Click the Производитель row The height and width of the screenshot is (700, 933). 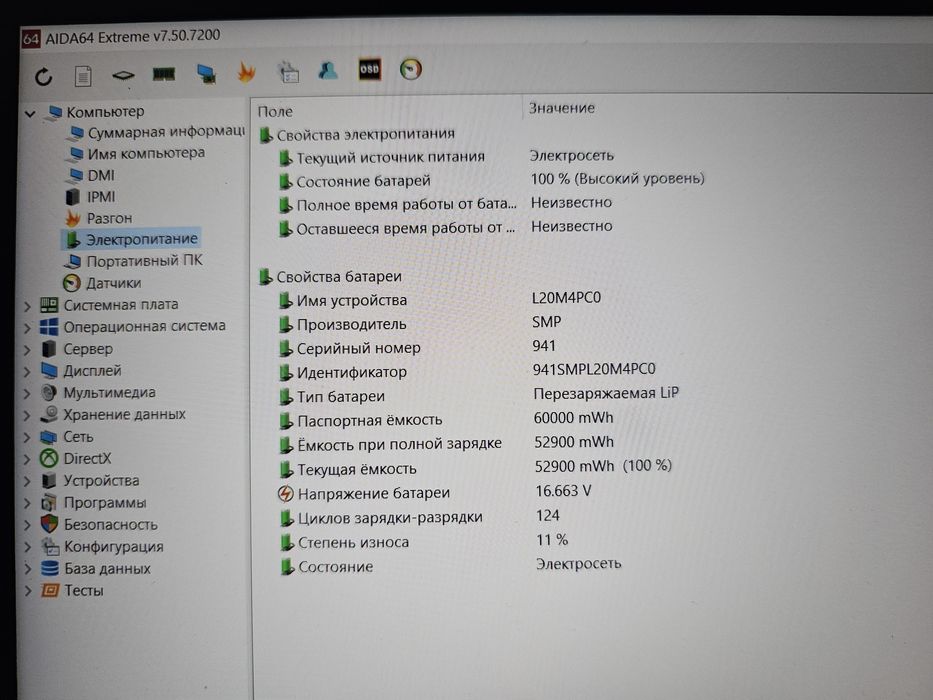(420, 323)
